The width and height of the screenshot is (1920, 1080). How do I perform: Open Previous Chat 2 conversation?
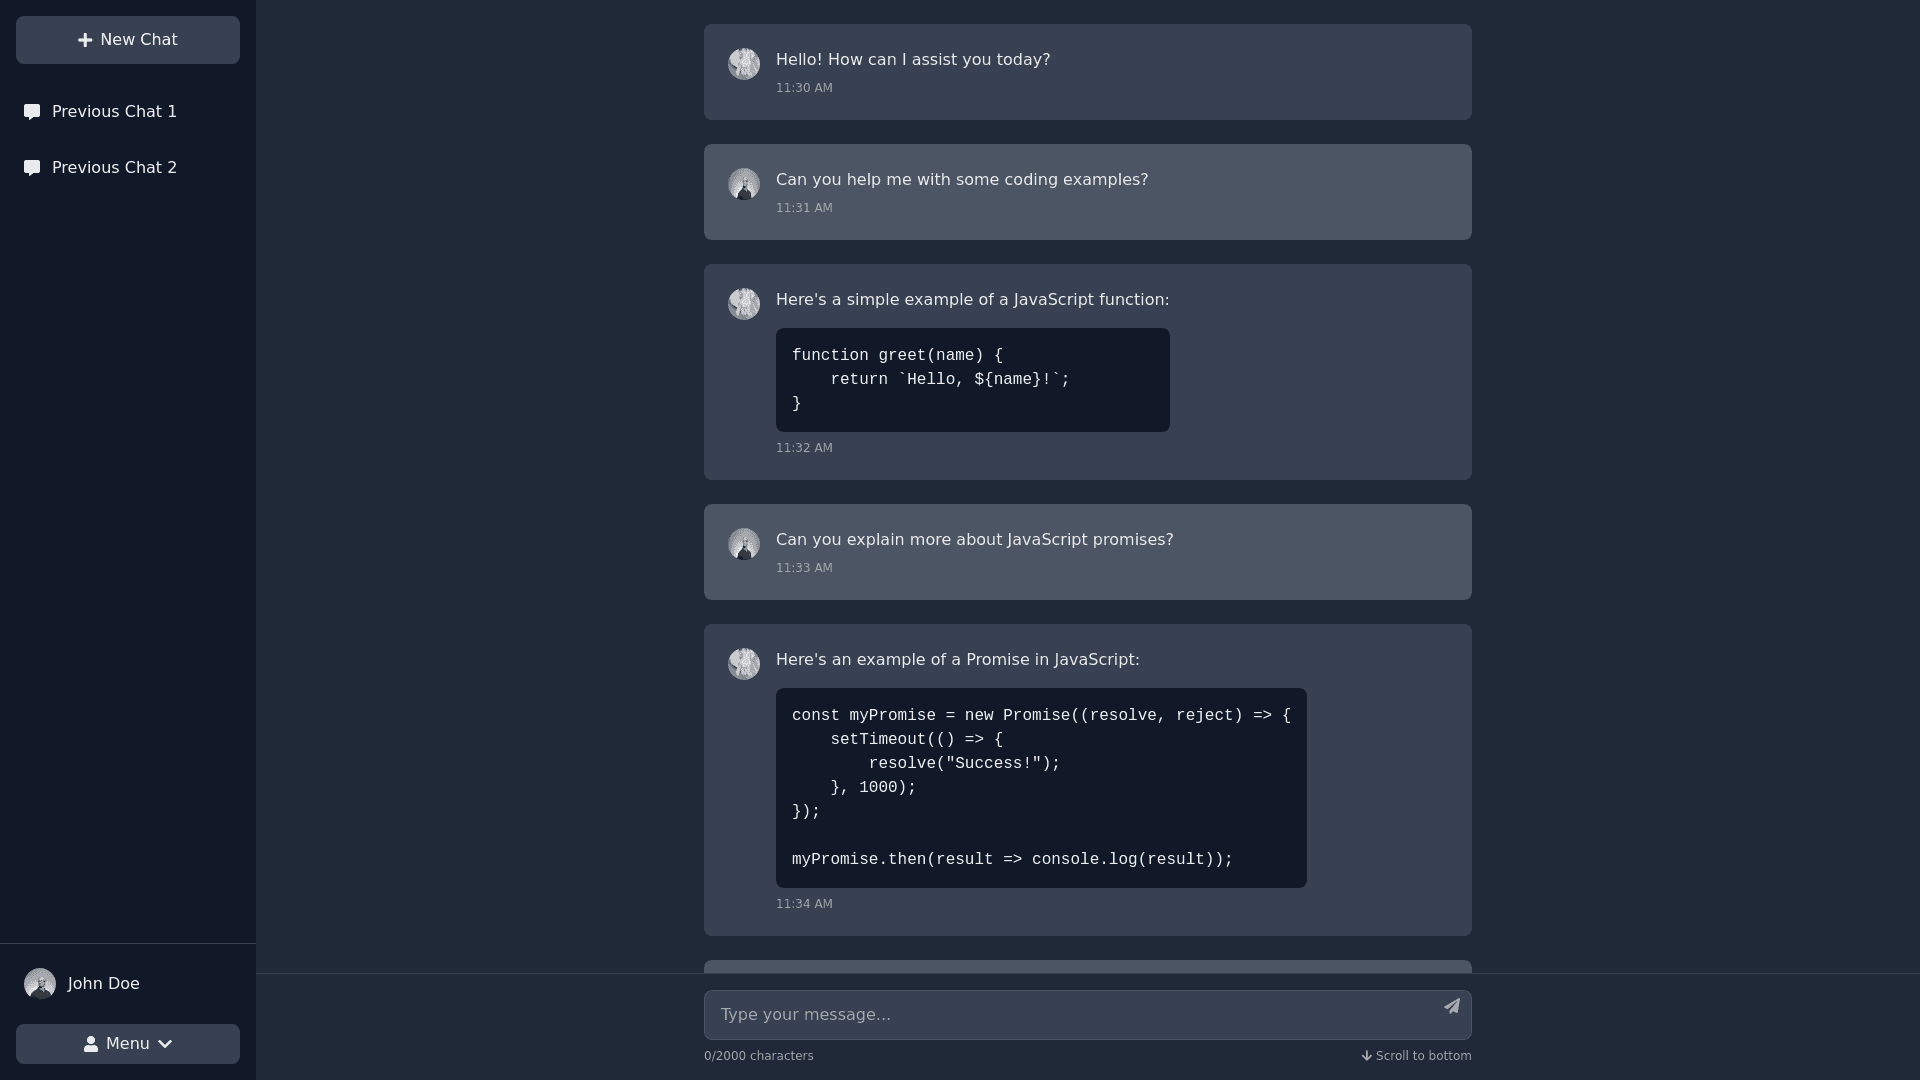(114, 168)
